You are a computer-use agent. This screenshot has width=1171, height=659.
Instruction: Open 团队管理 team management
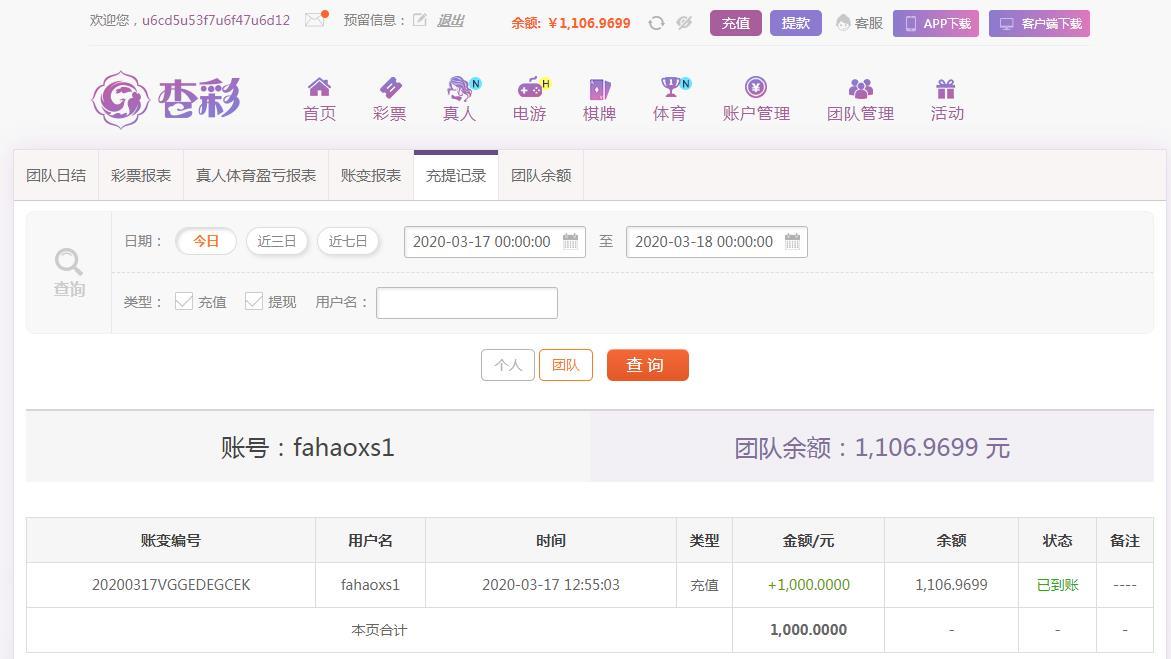point(859,97)
